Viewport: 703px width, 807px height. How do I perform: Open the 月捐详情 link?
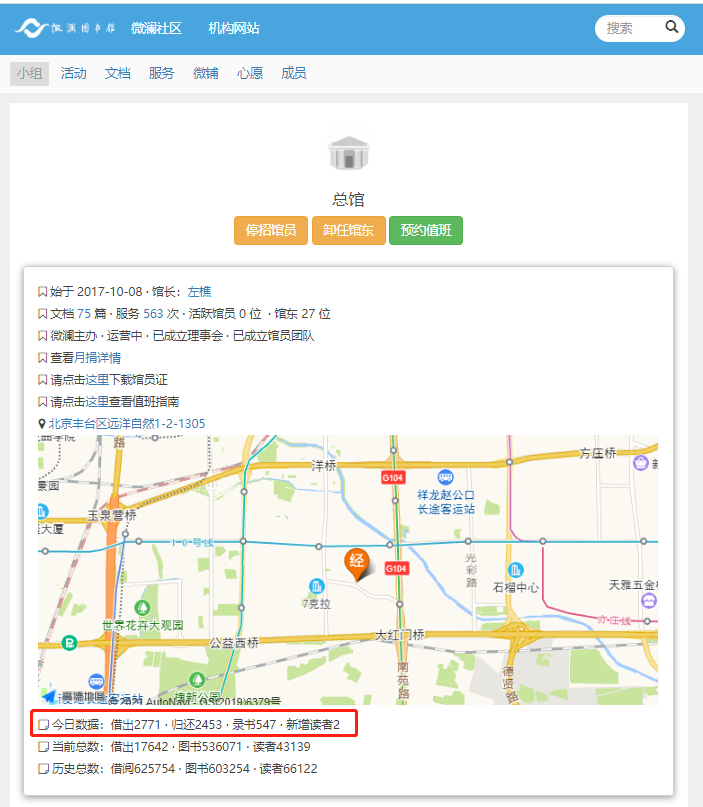click(x=97, y=357)
